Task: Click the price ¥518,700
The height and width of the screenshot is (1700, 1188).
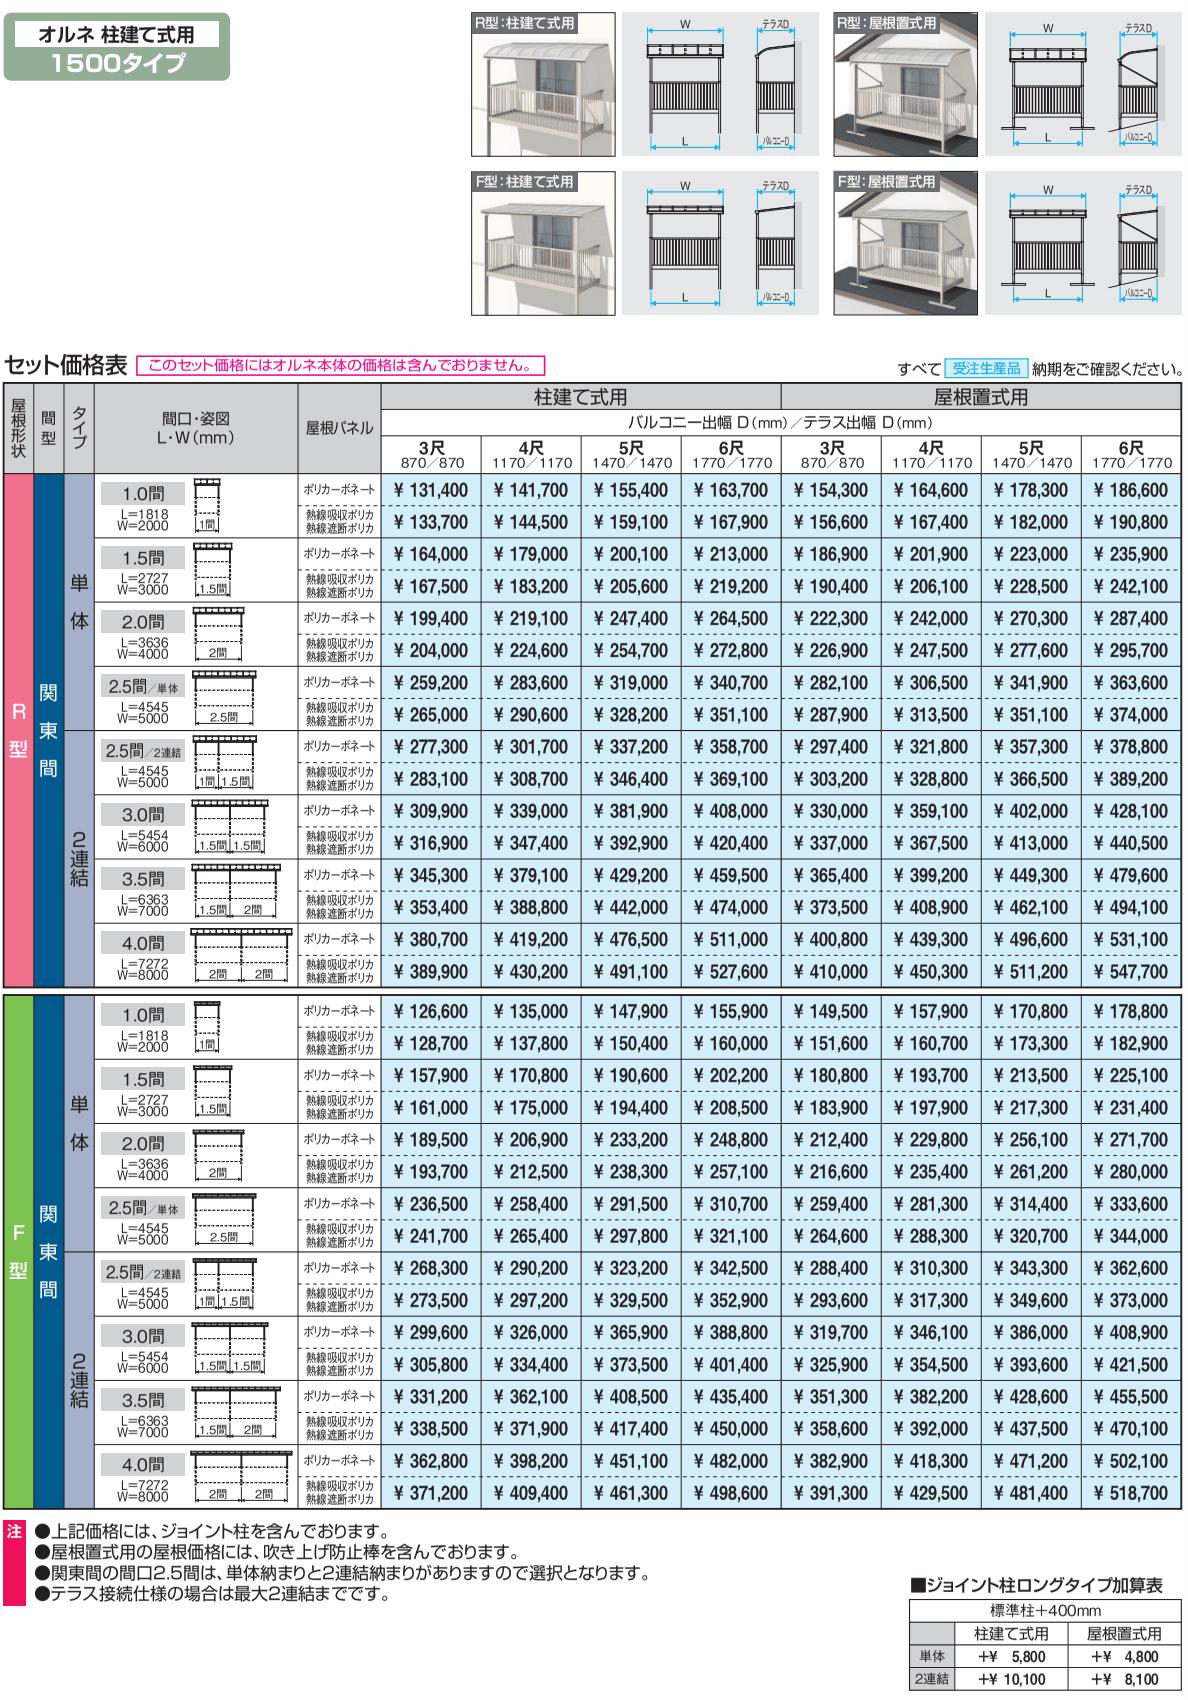Action: pyautogui.click(x=1131, y=1494)
